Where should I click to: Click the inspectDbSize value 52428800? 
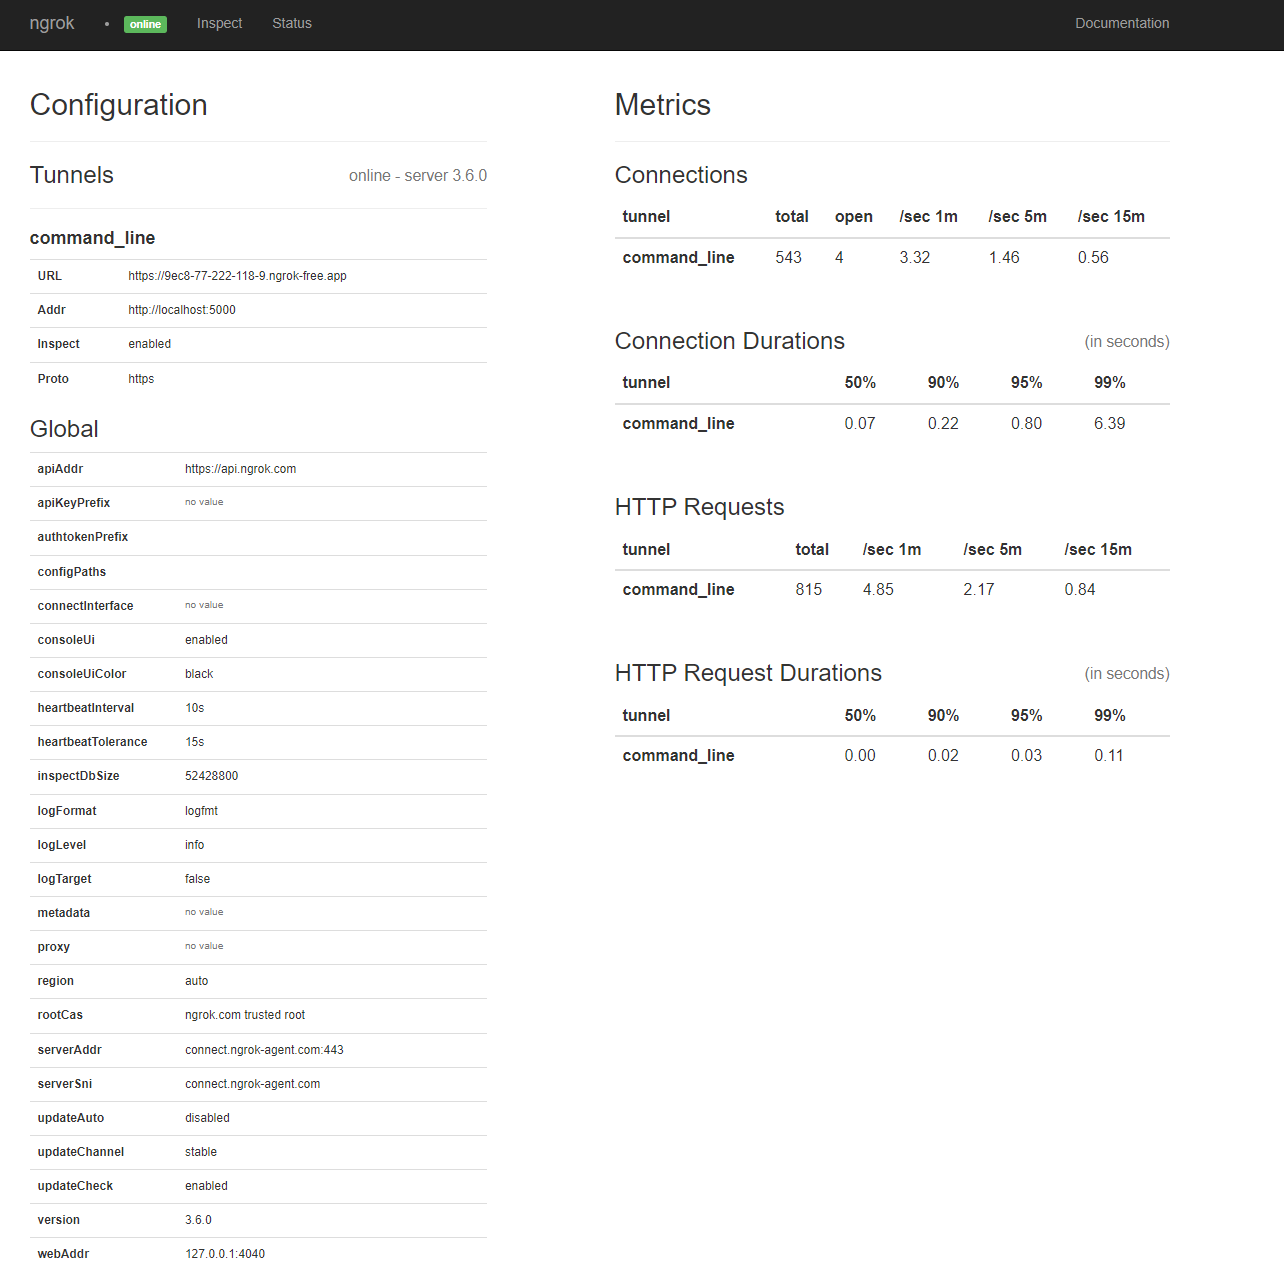point(211,776)
